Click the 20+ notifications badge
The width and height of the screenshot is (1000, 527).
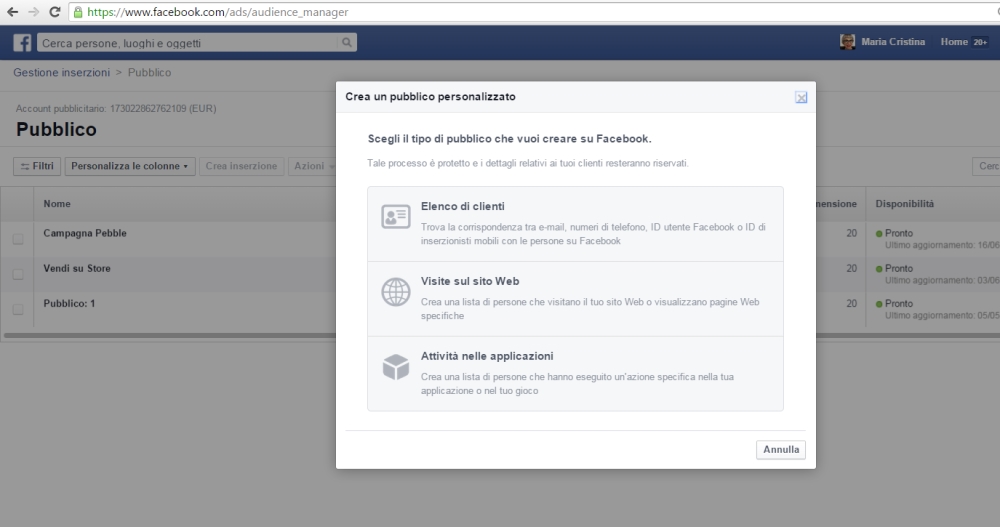[x=980, y=42]
